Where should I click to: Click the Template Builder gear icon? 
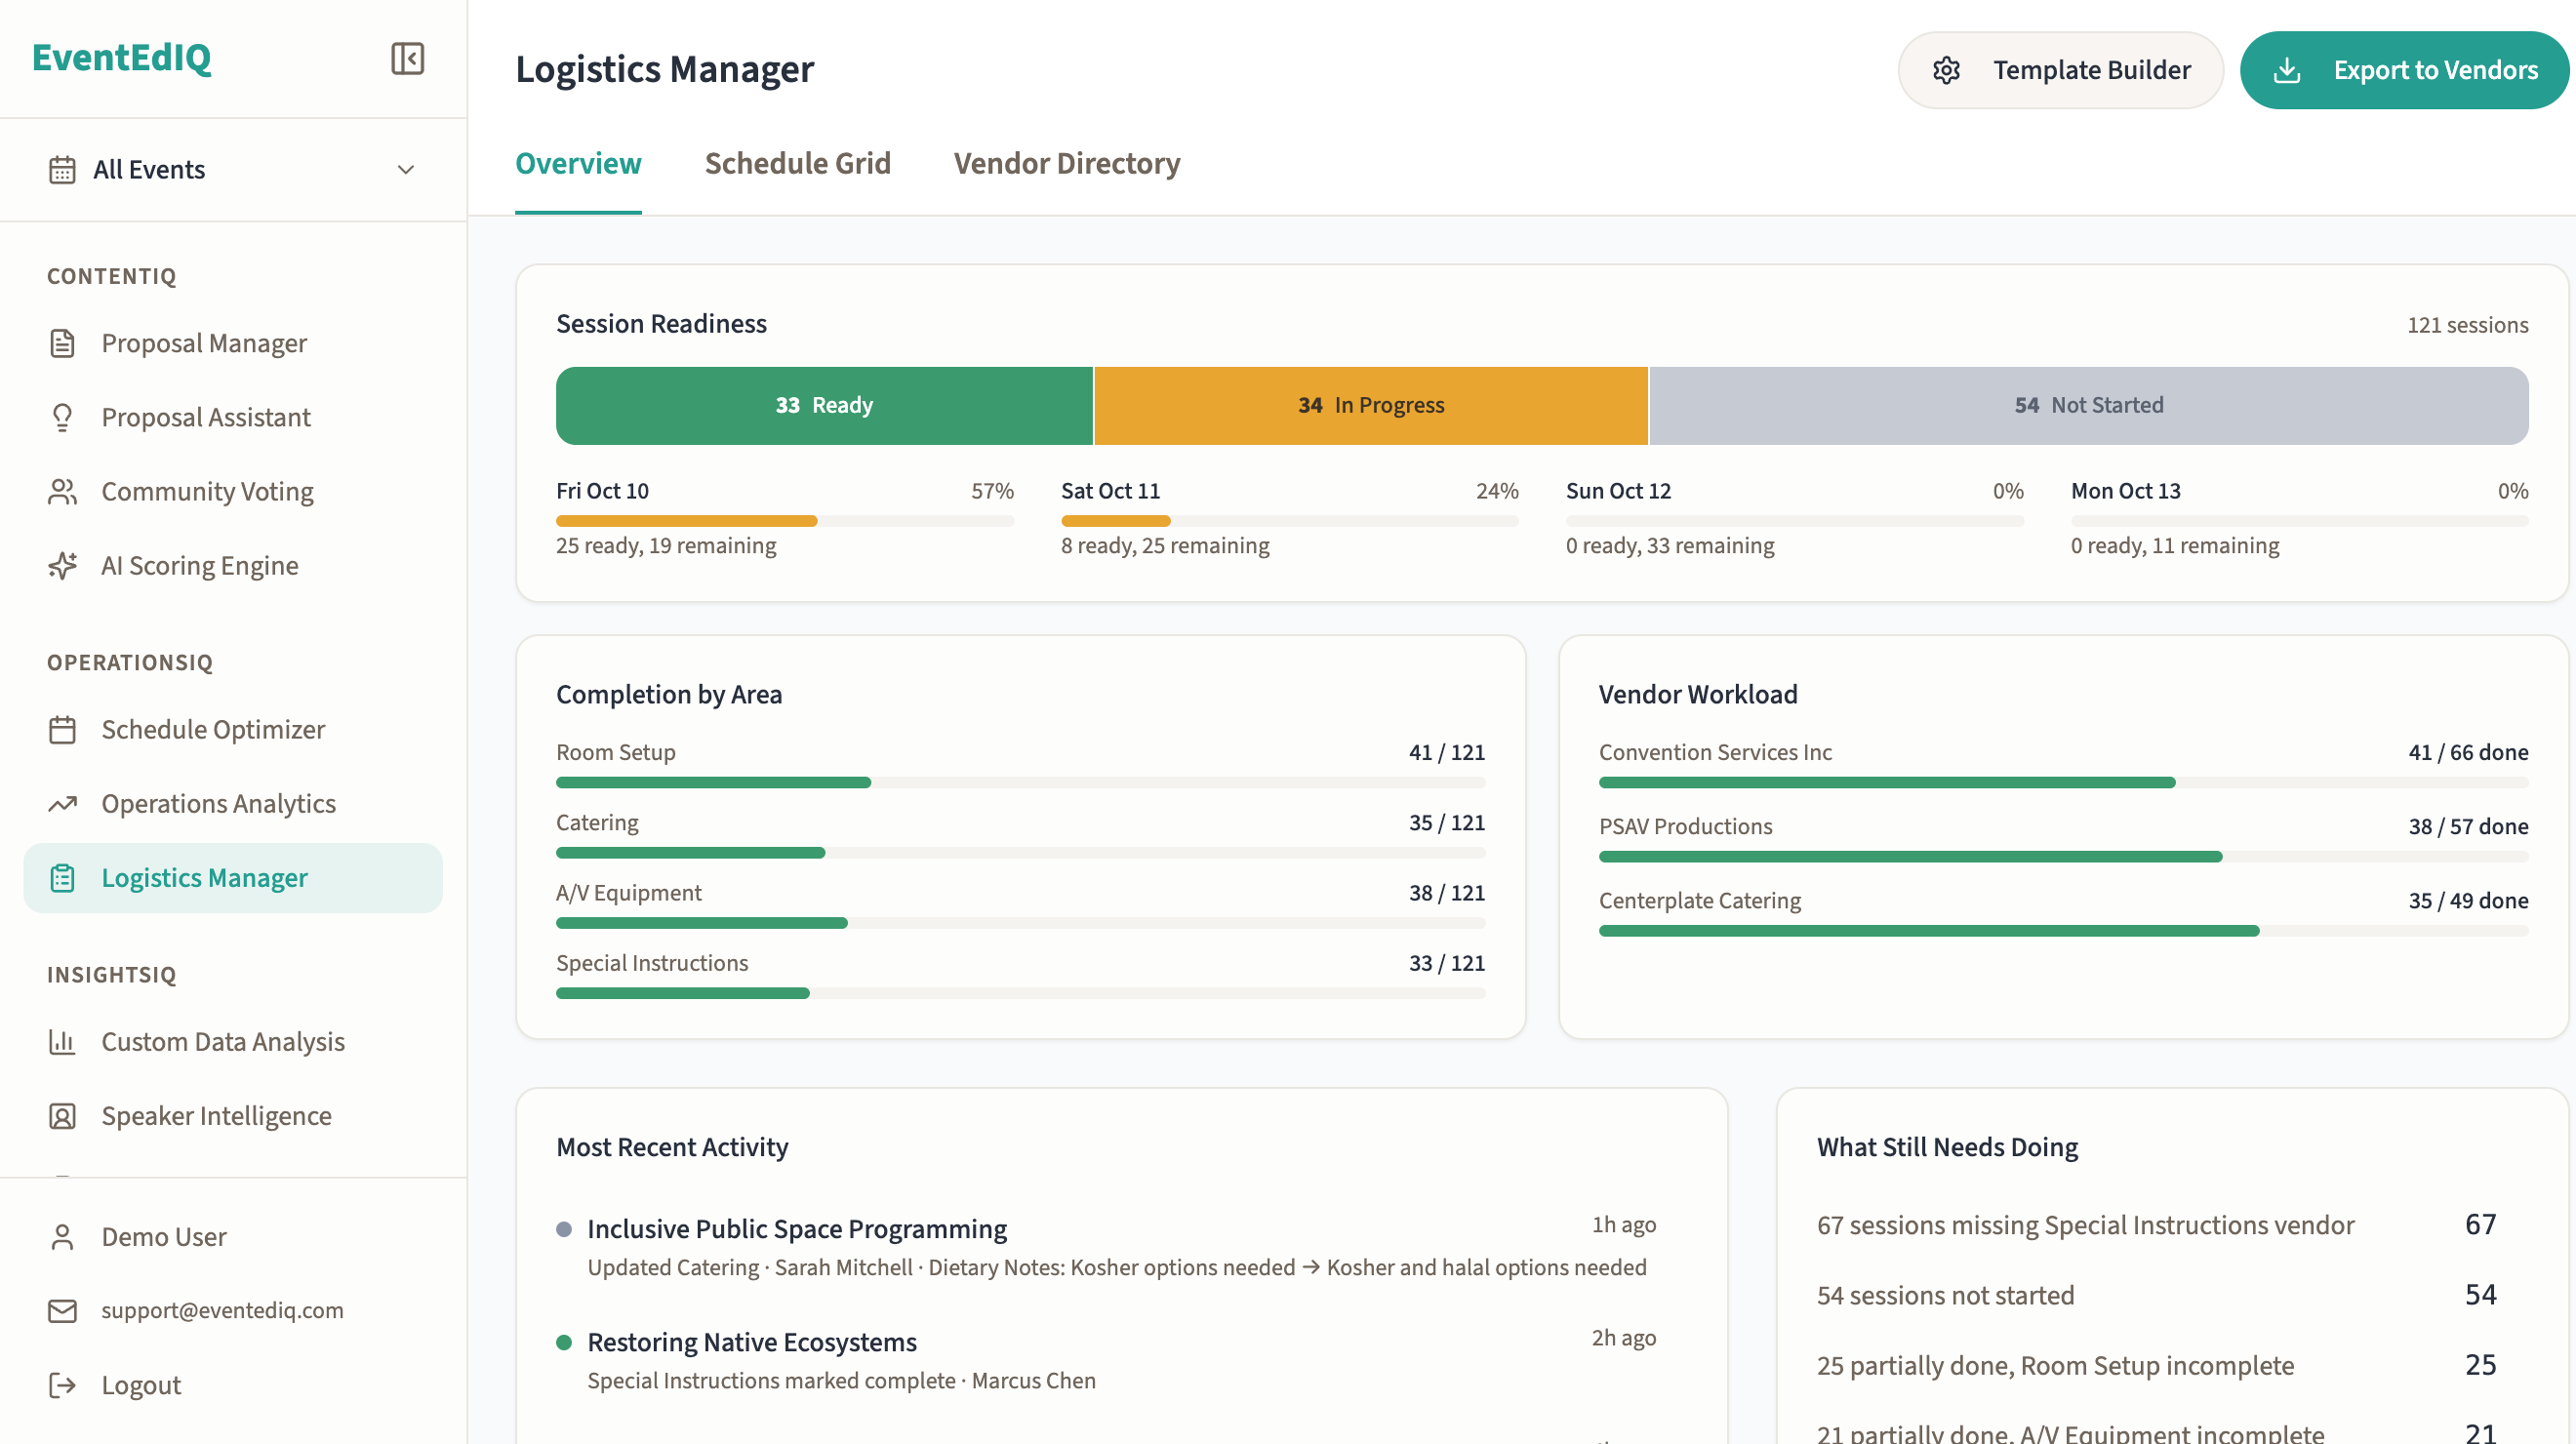[1946, 70]
